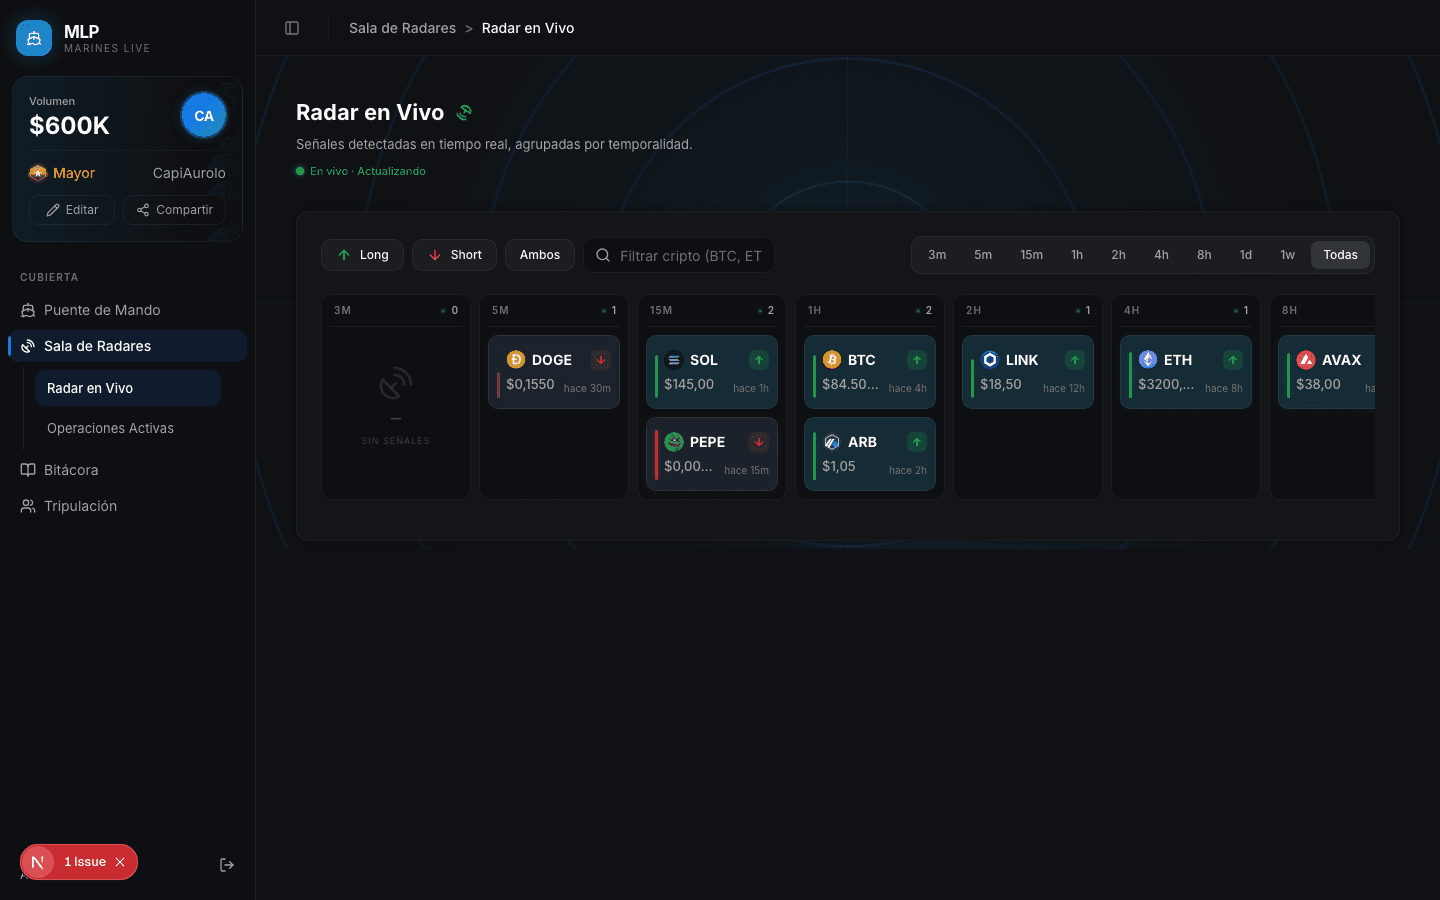
Task: Open the LINK signal card
Action: 1028,372
